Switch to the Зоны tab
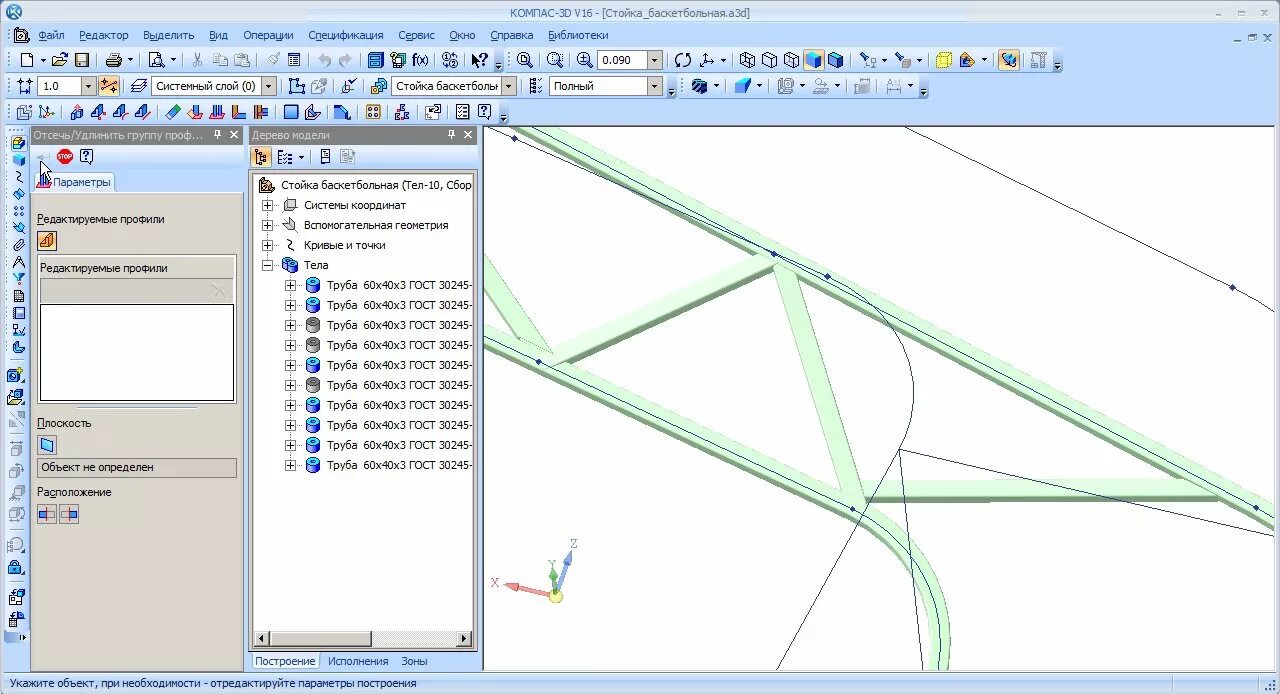The height and width of the screenshot is (694, 1280). coord(414,661)
